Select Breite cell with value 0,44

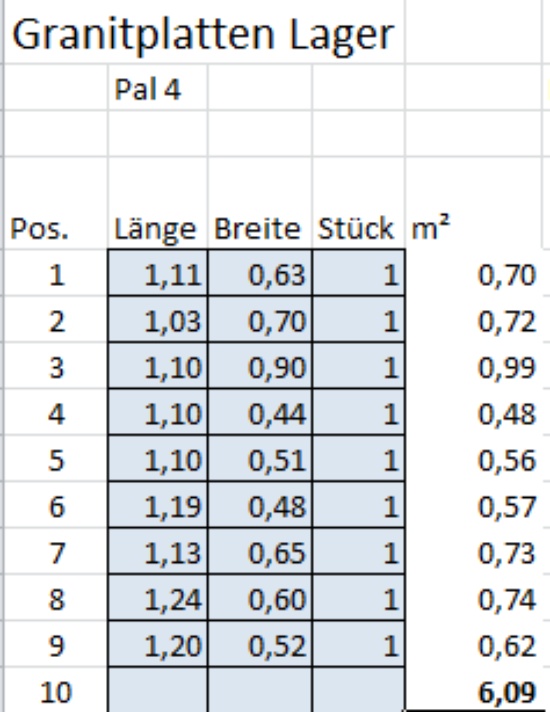click(x=259, y=412)
